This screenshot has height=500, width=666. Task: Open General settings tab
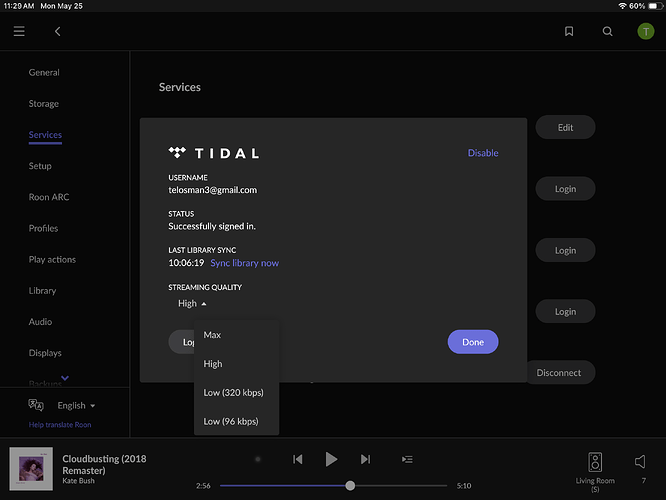(44, 73)
